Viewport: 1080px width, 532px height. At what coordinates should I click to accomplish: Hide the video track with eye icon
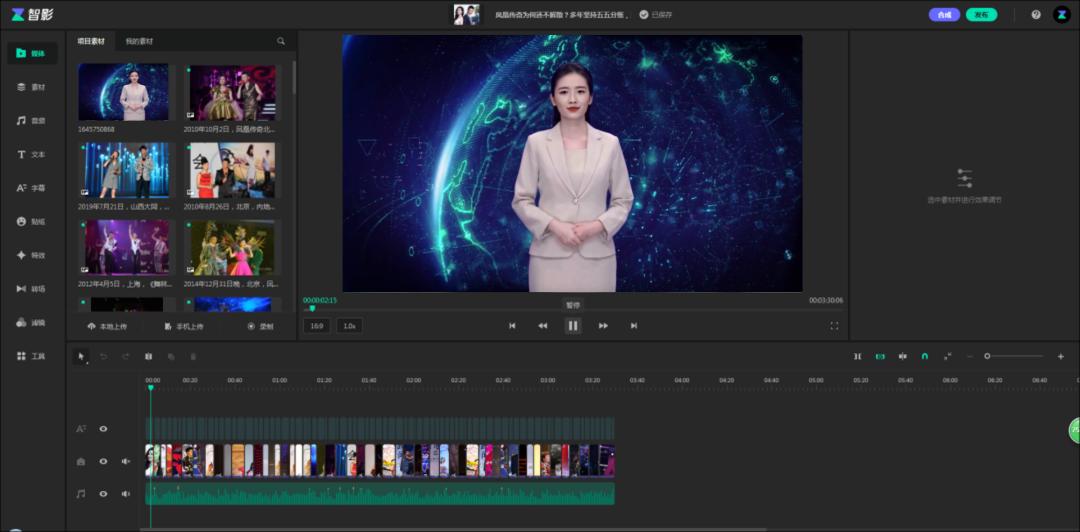point(103,461)
